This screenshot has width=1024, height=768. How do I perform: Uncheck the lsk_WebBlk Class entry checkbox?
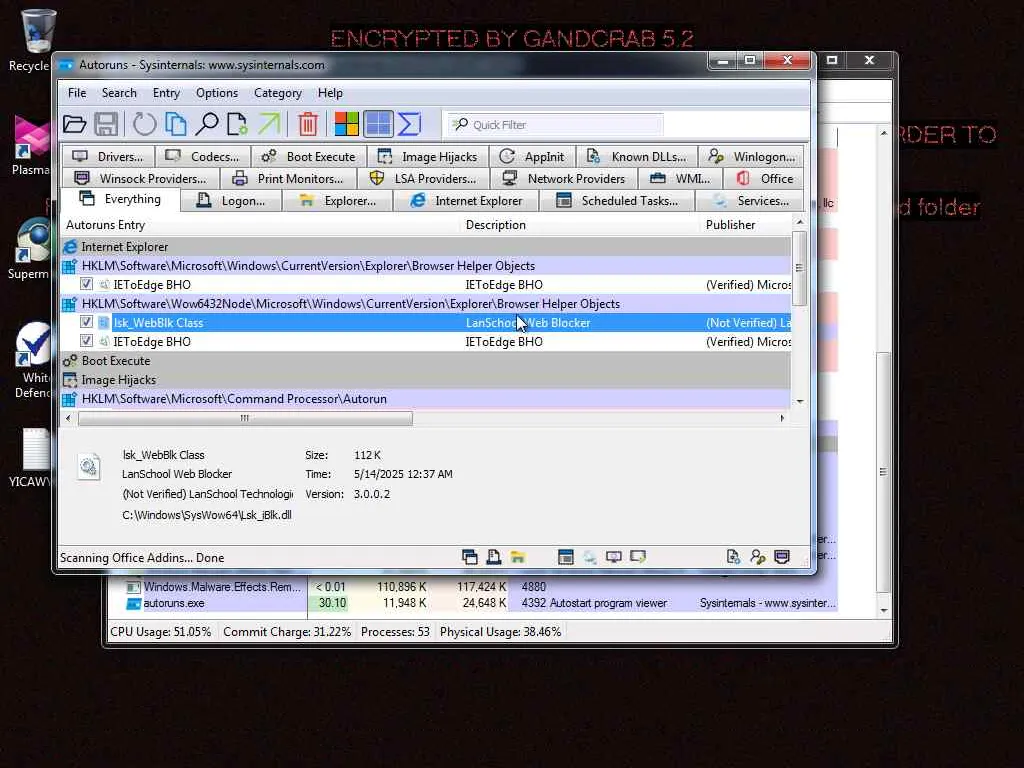pos(86,323)
